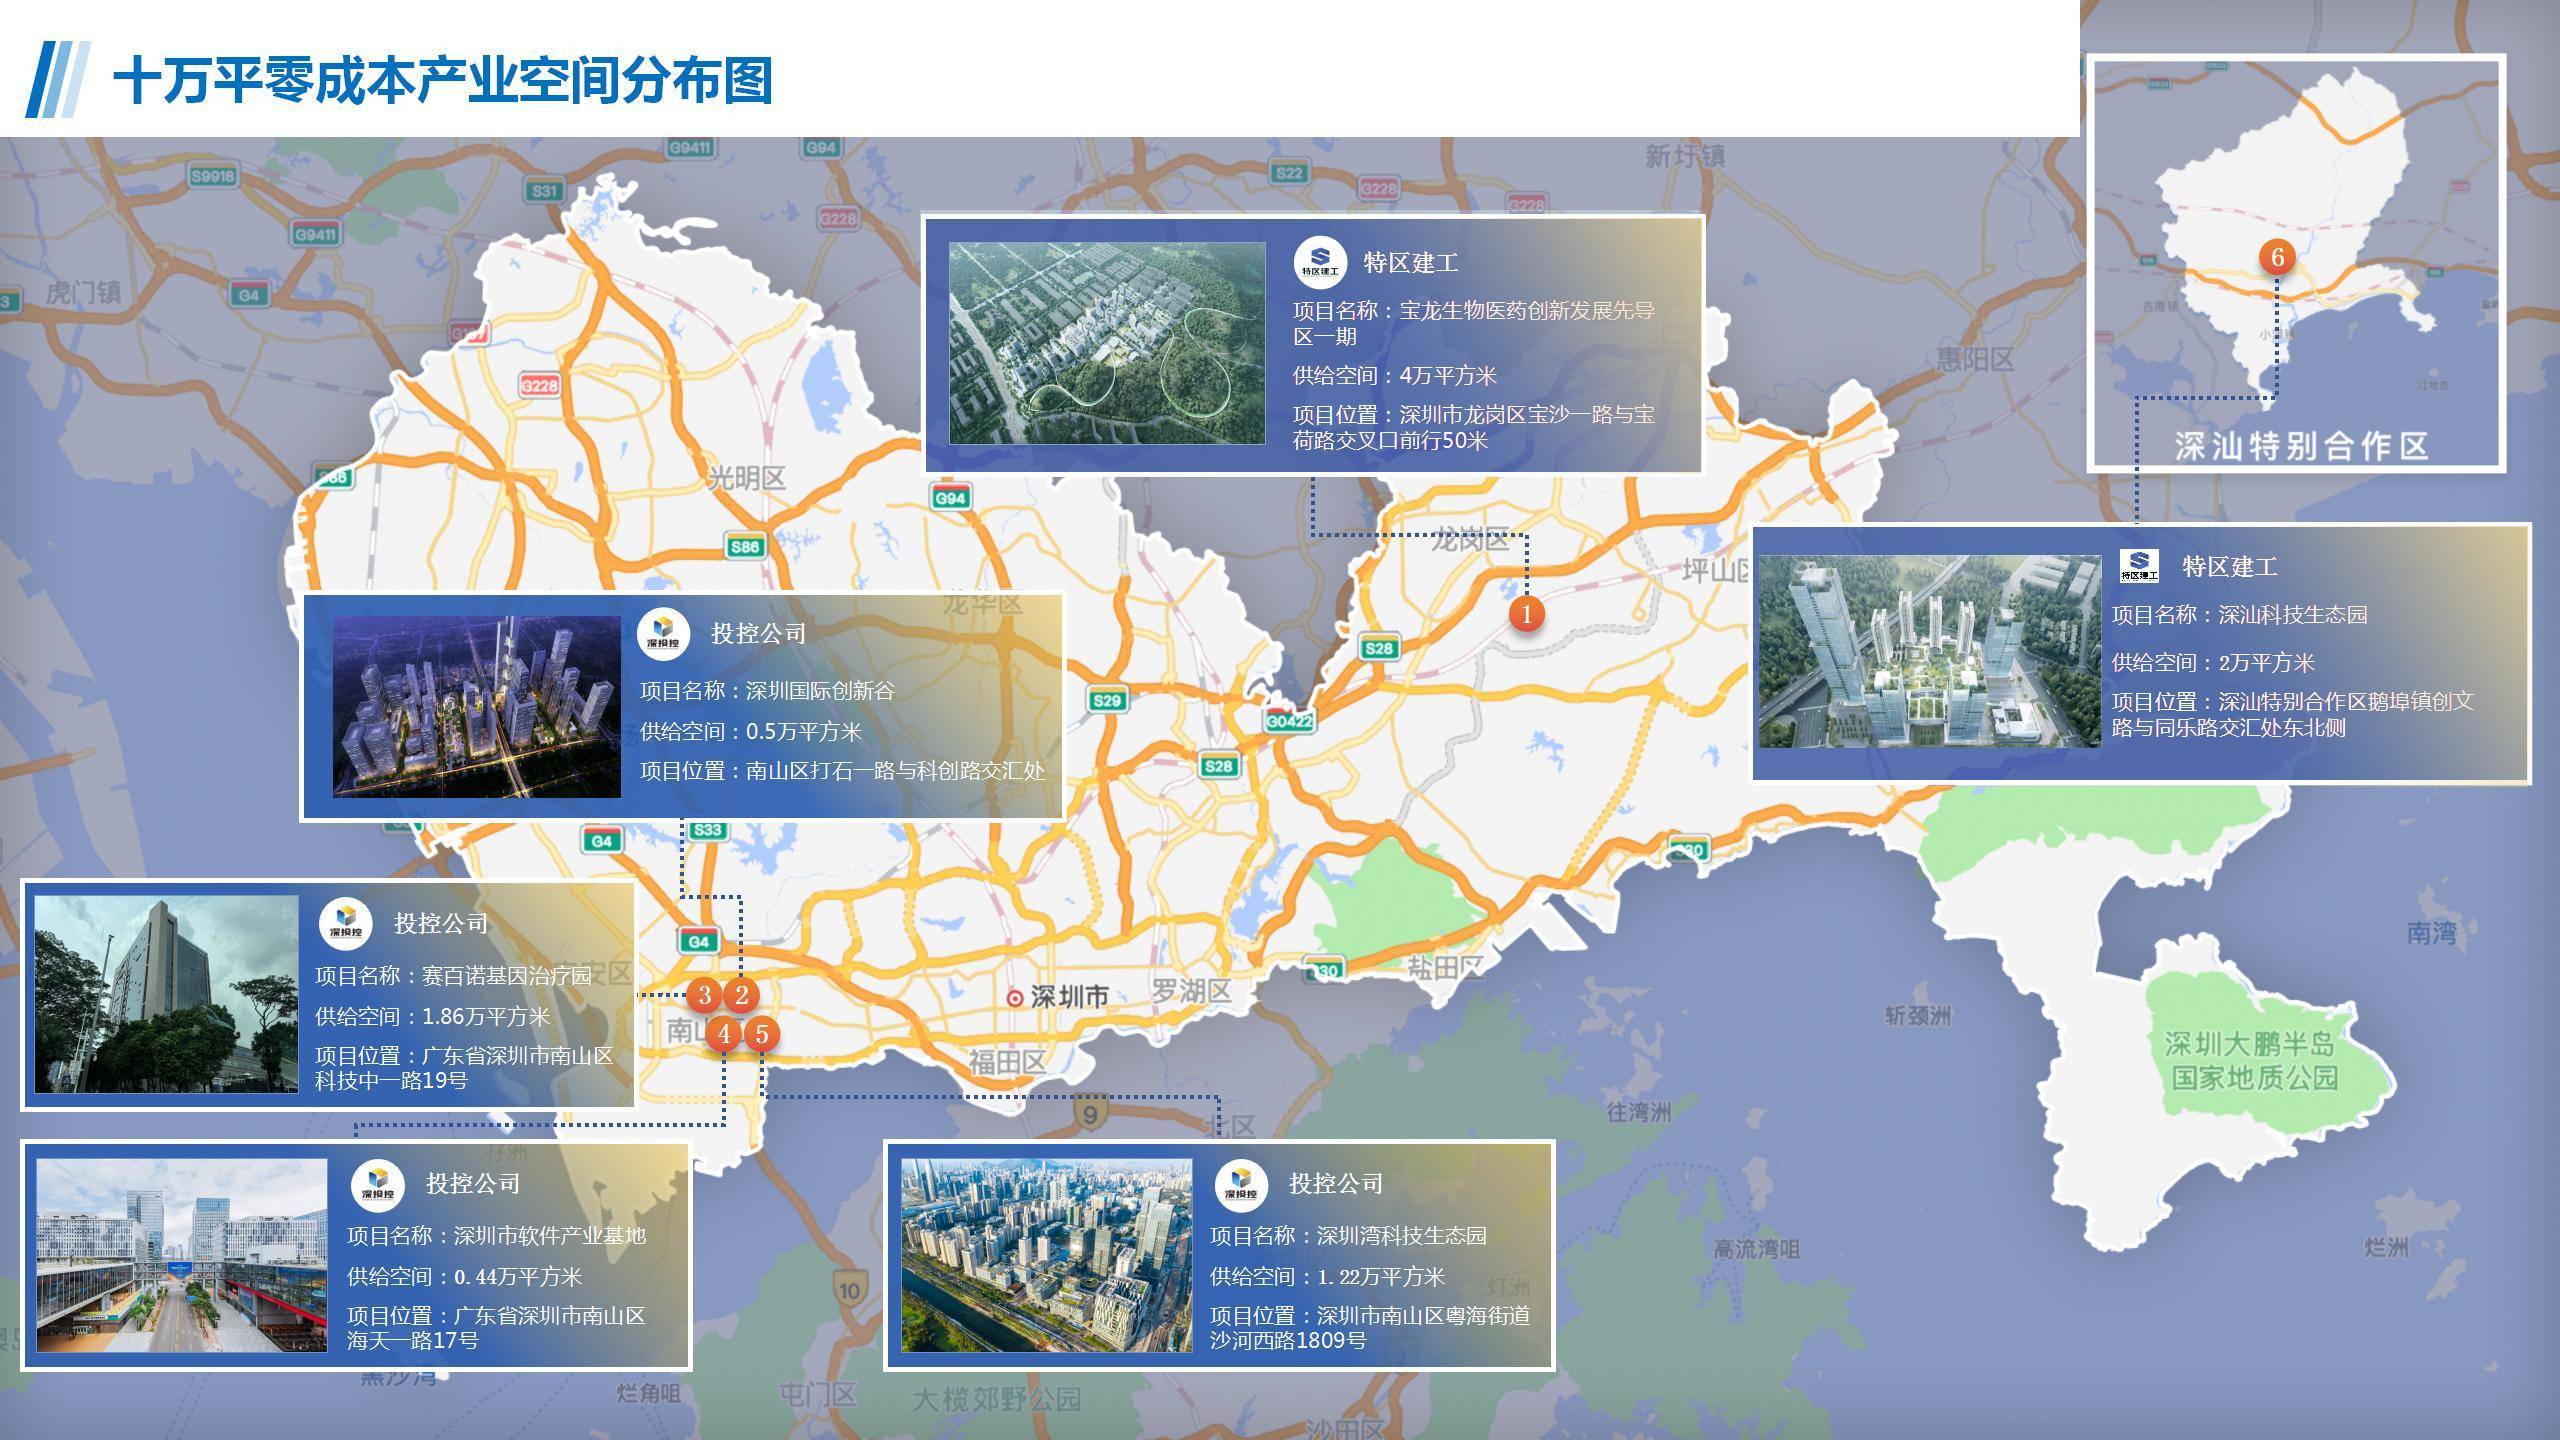2560x1440 pixels.
Task: Click 特区建工 logo in 深汕科技生态园 card
Action: coord(2139,566)
